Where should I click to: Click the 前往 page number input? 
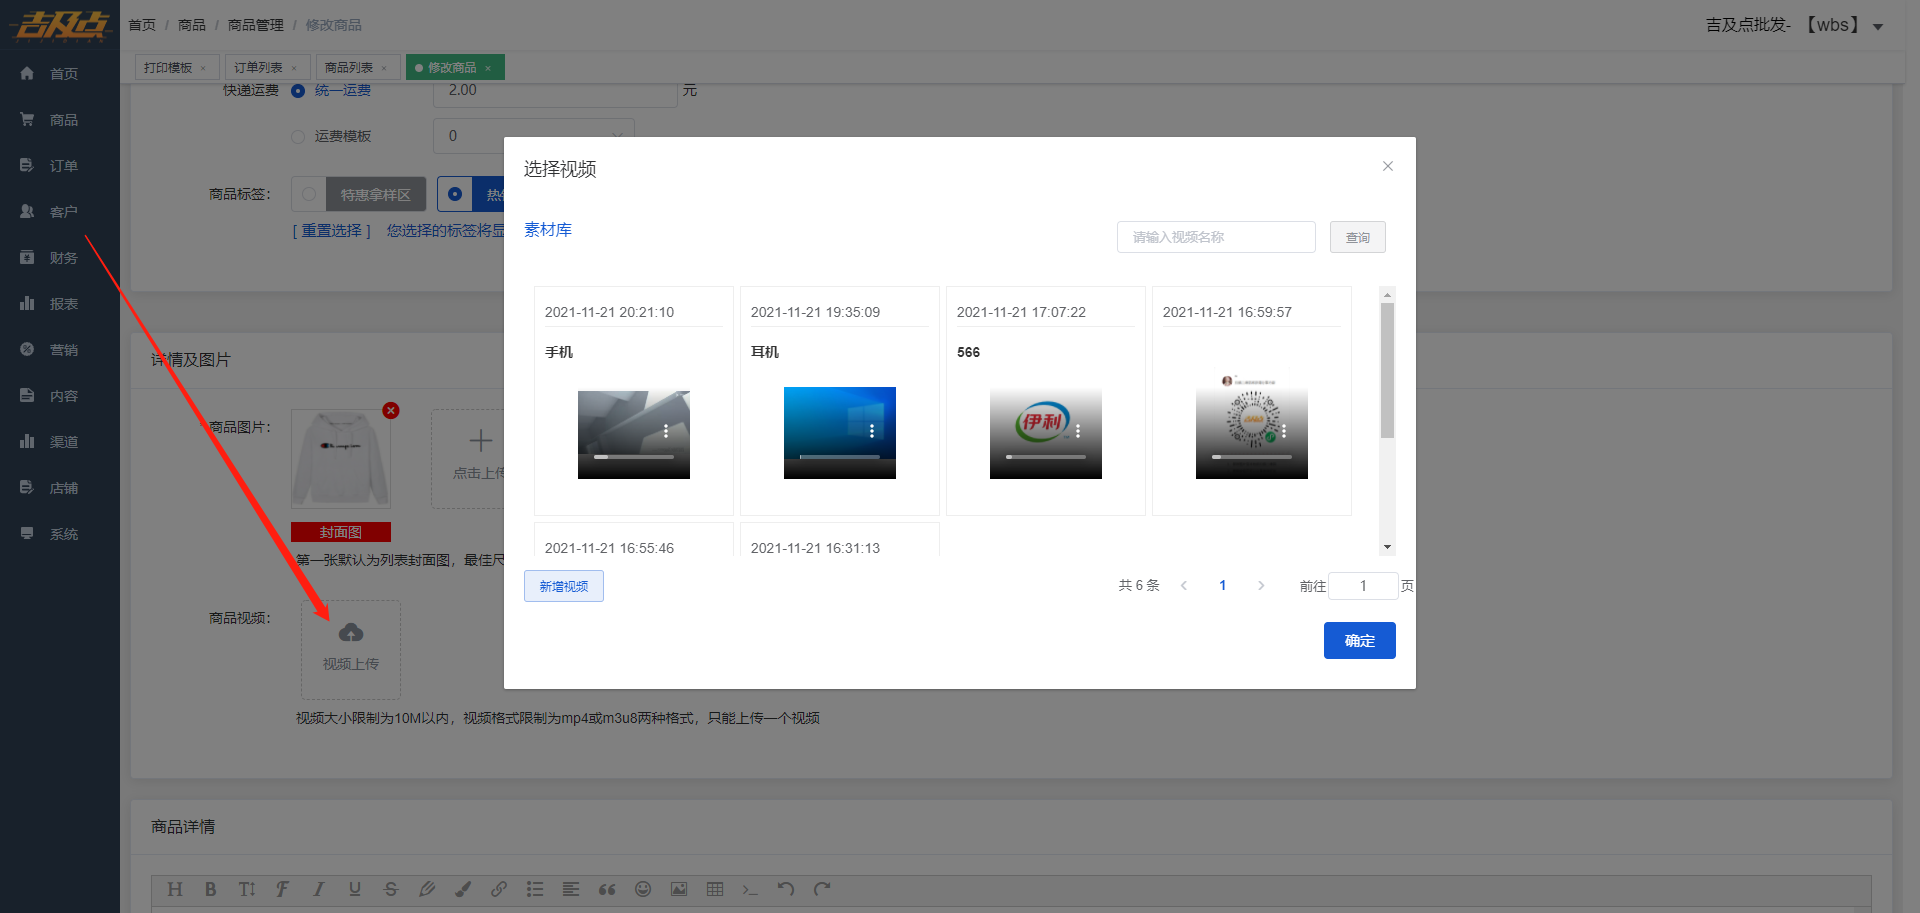point(1363,586)
